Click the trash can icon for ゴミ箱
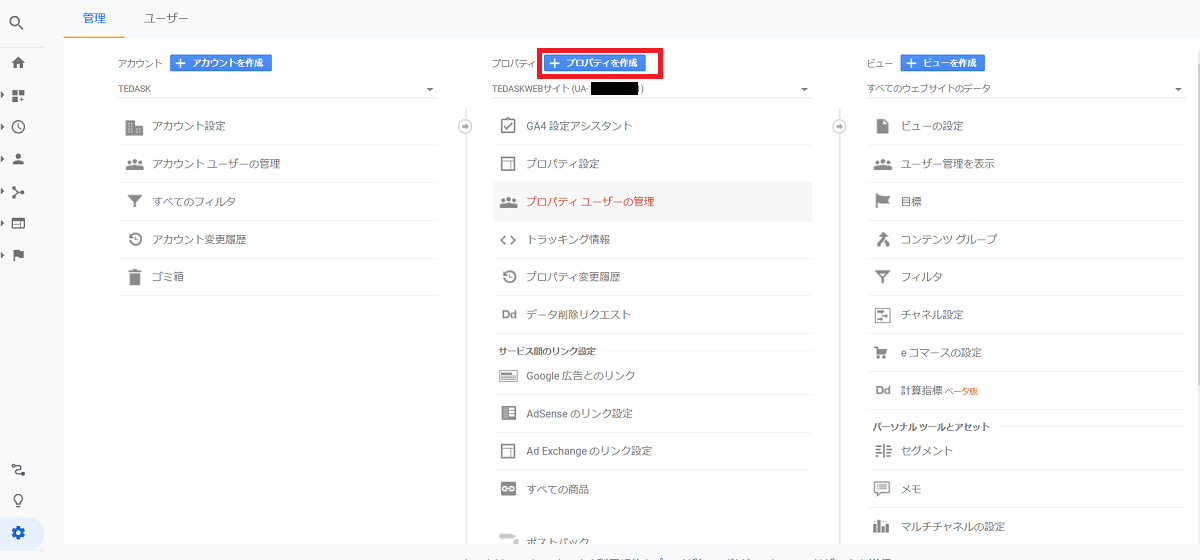1200x560 pixels. click(134, 277)
